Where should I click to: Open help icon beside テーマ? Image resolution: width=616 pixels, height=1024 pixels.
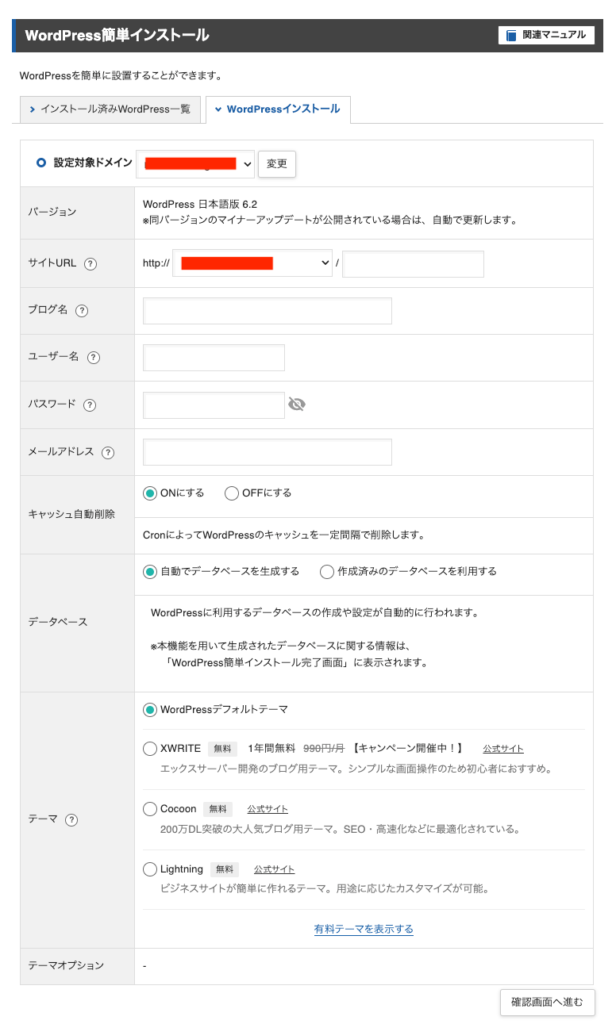(x=72, y=820)
